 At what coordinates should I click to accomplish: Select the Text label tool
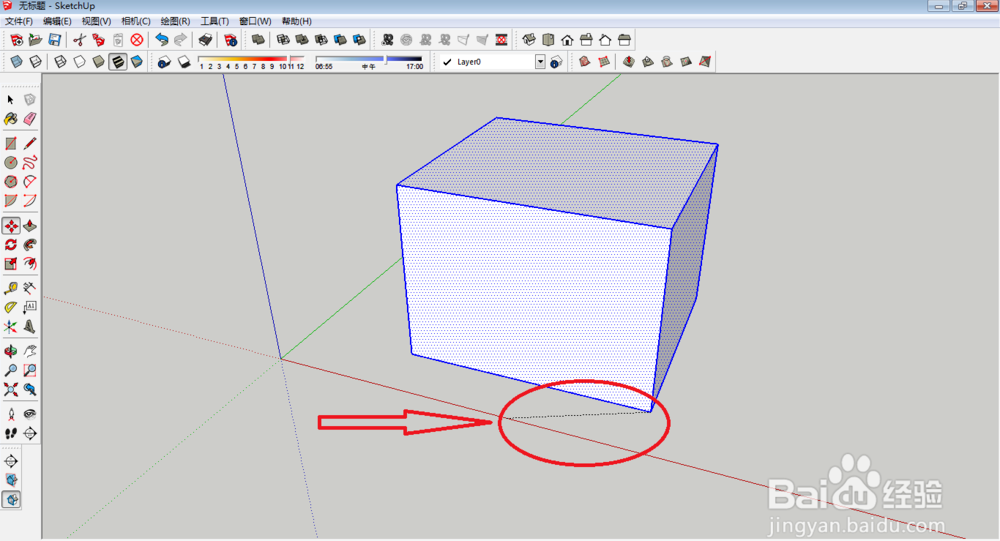click(30, 308)
